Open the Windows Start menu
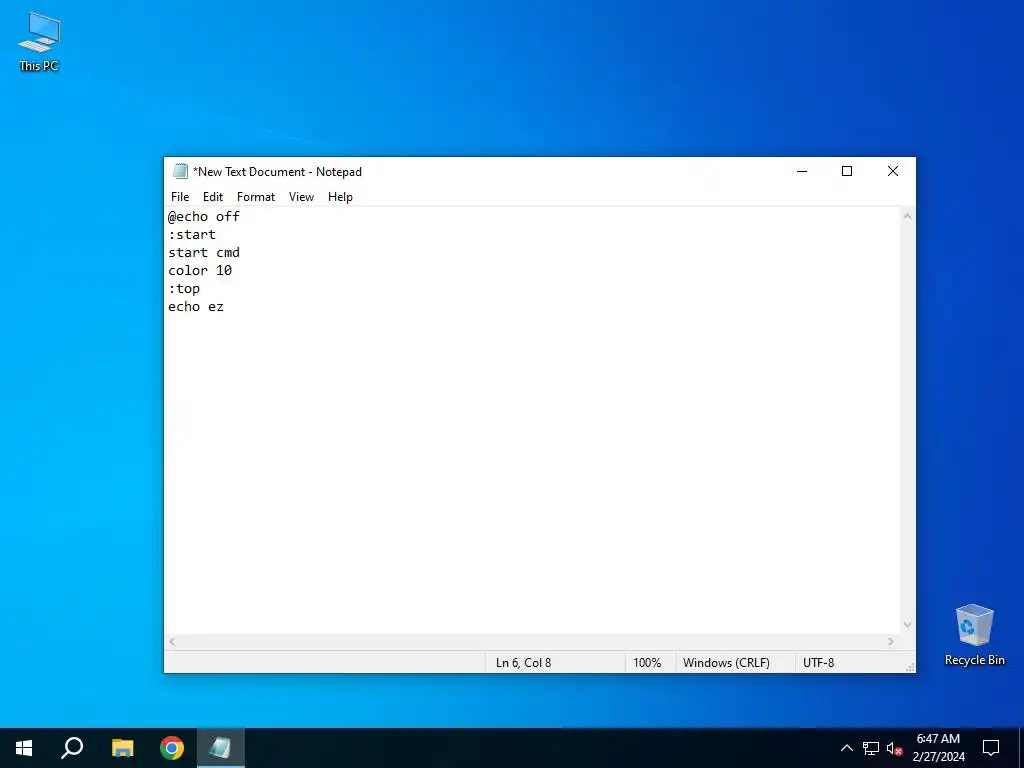Screen dimensions: 1024x768 [24, 748]
